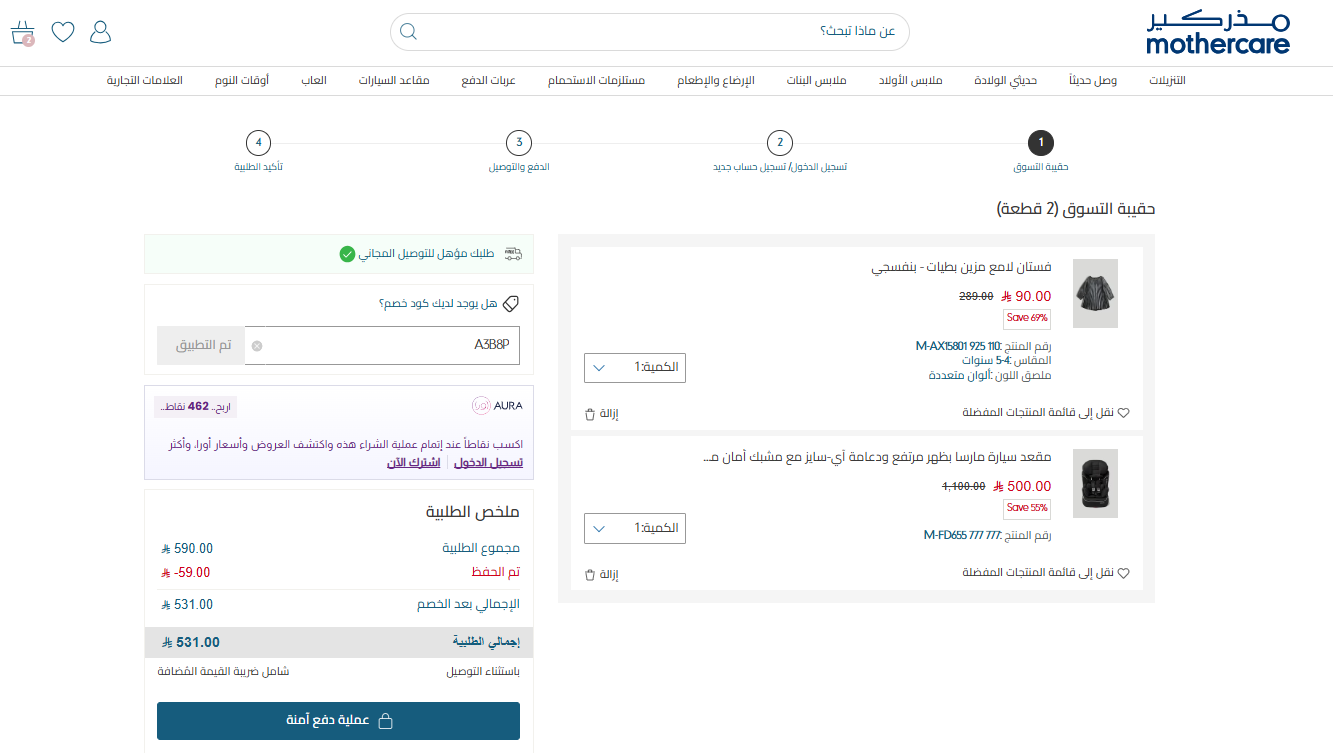Open the shopping cart icon
1333x753 pixels.
21,31
